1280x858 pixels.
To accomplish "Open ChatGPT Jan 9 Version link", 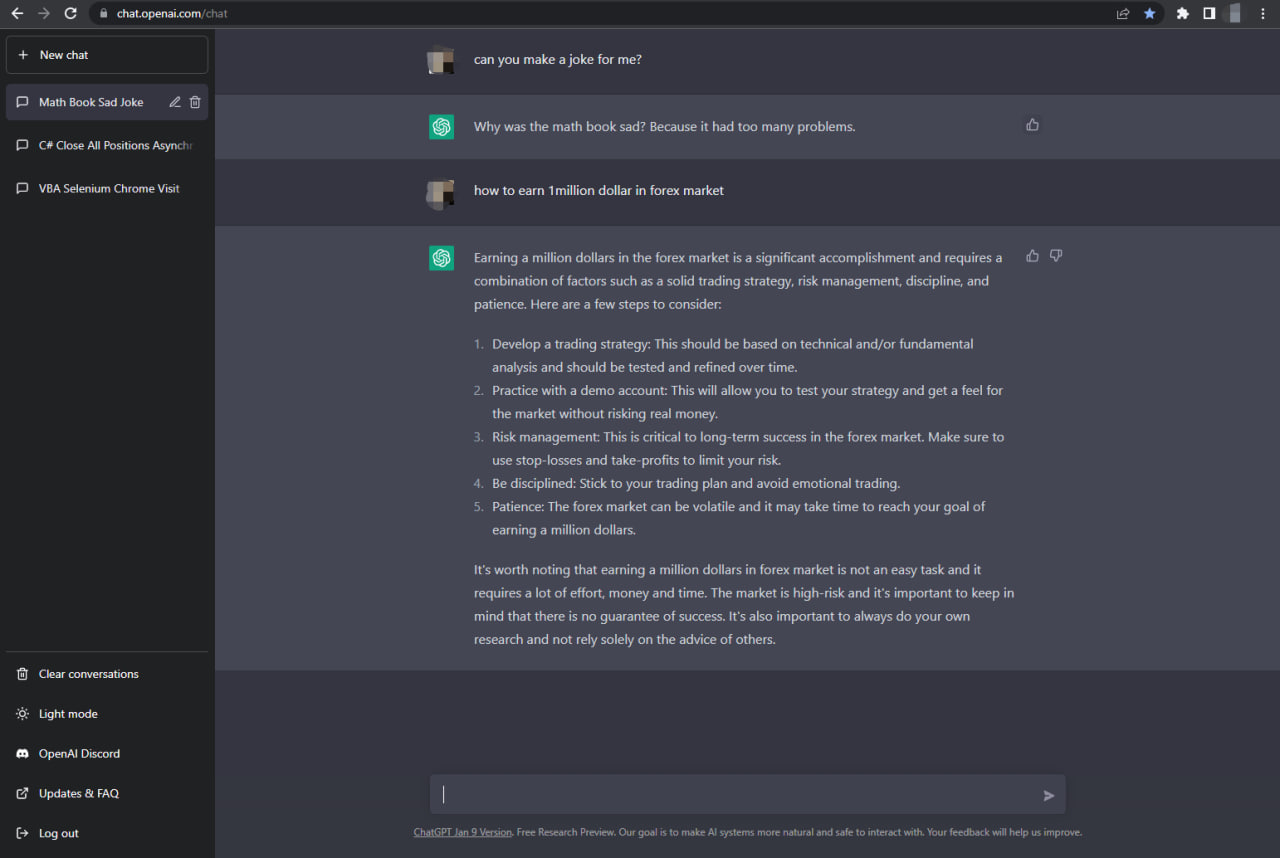I will click(463, 832).
